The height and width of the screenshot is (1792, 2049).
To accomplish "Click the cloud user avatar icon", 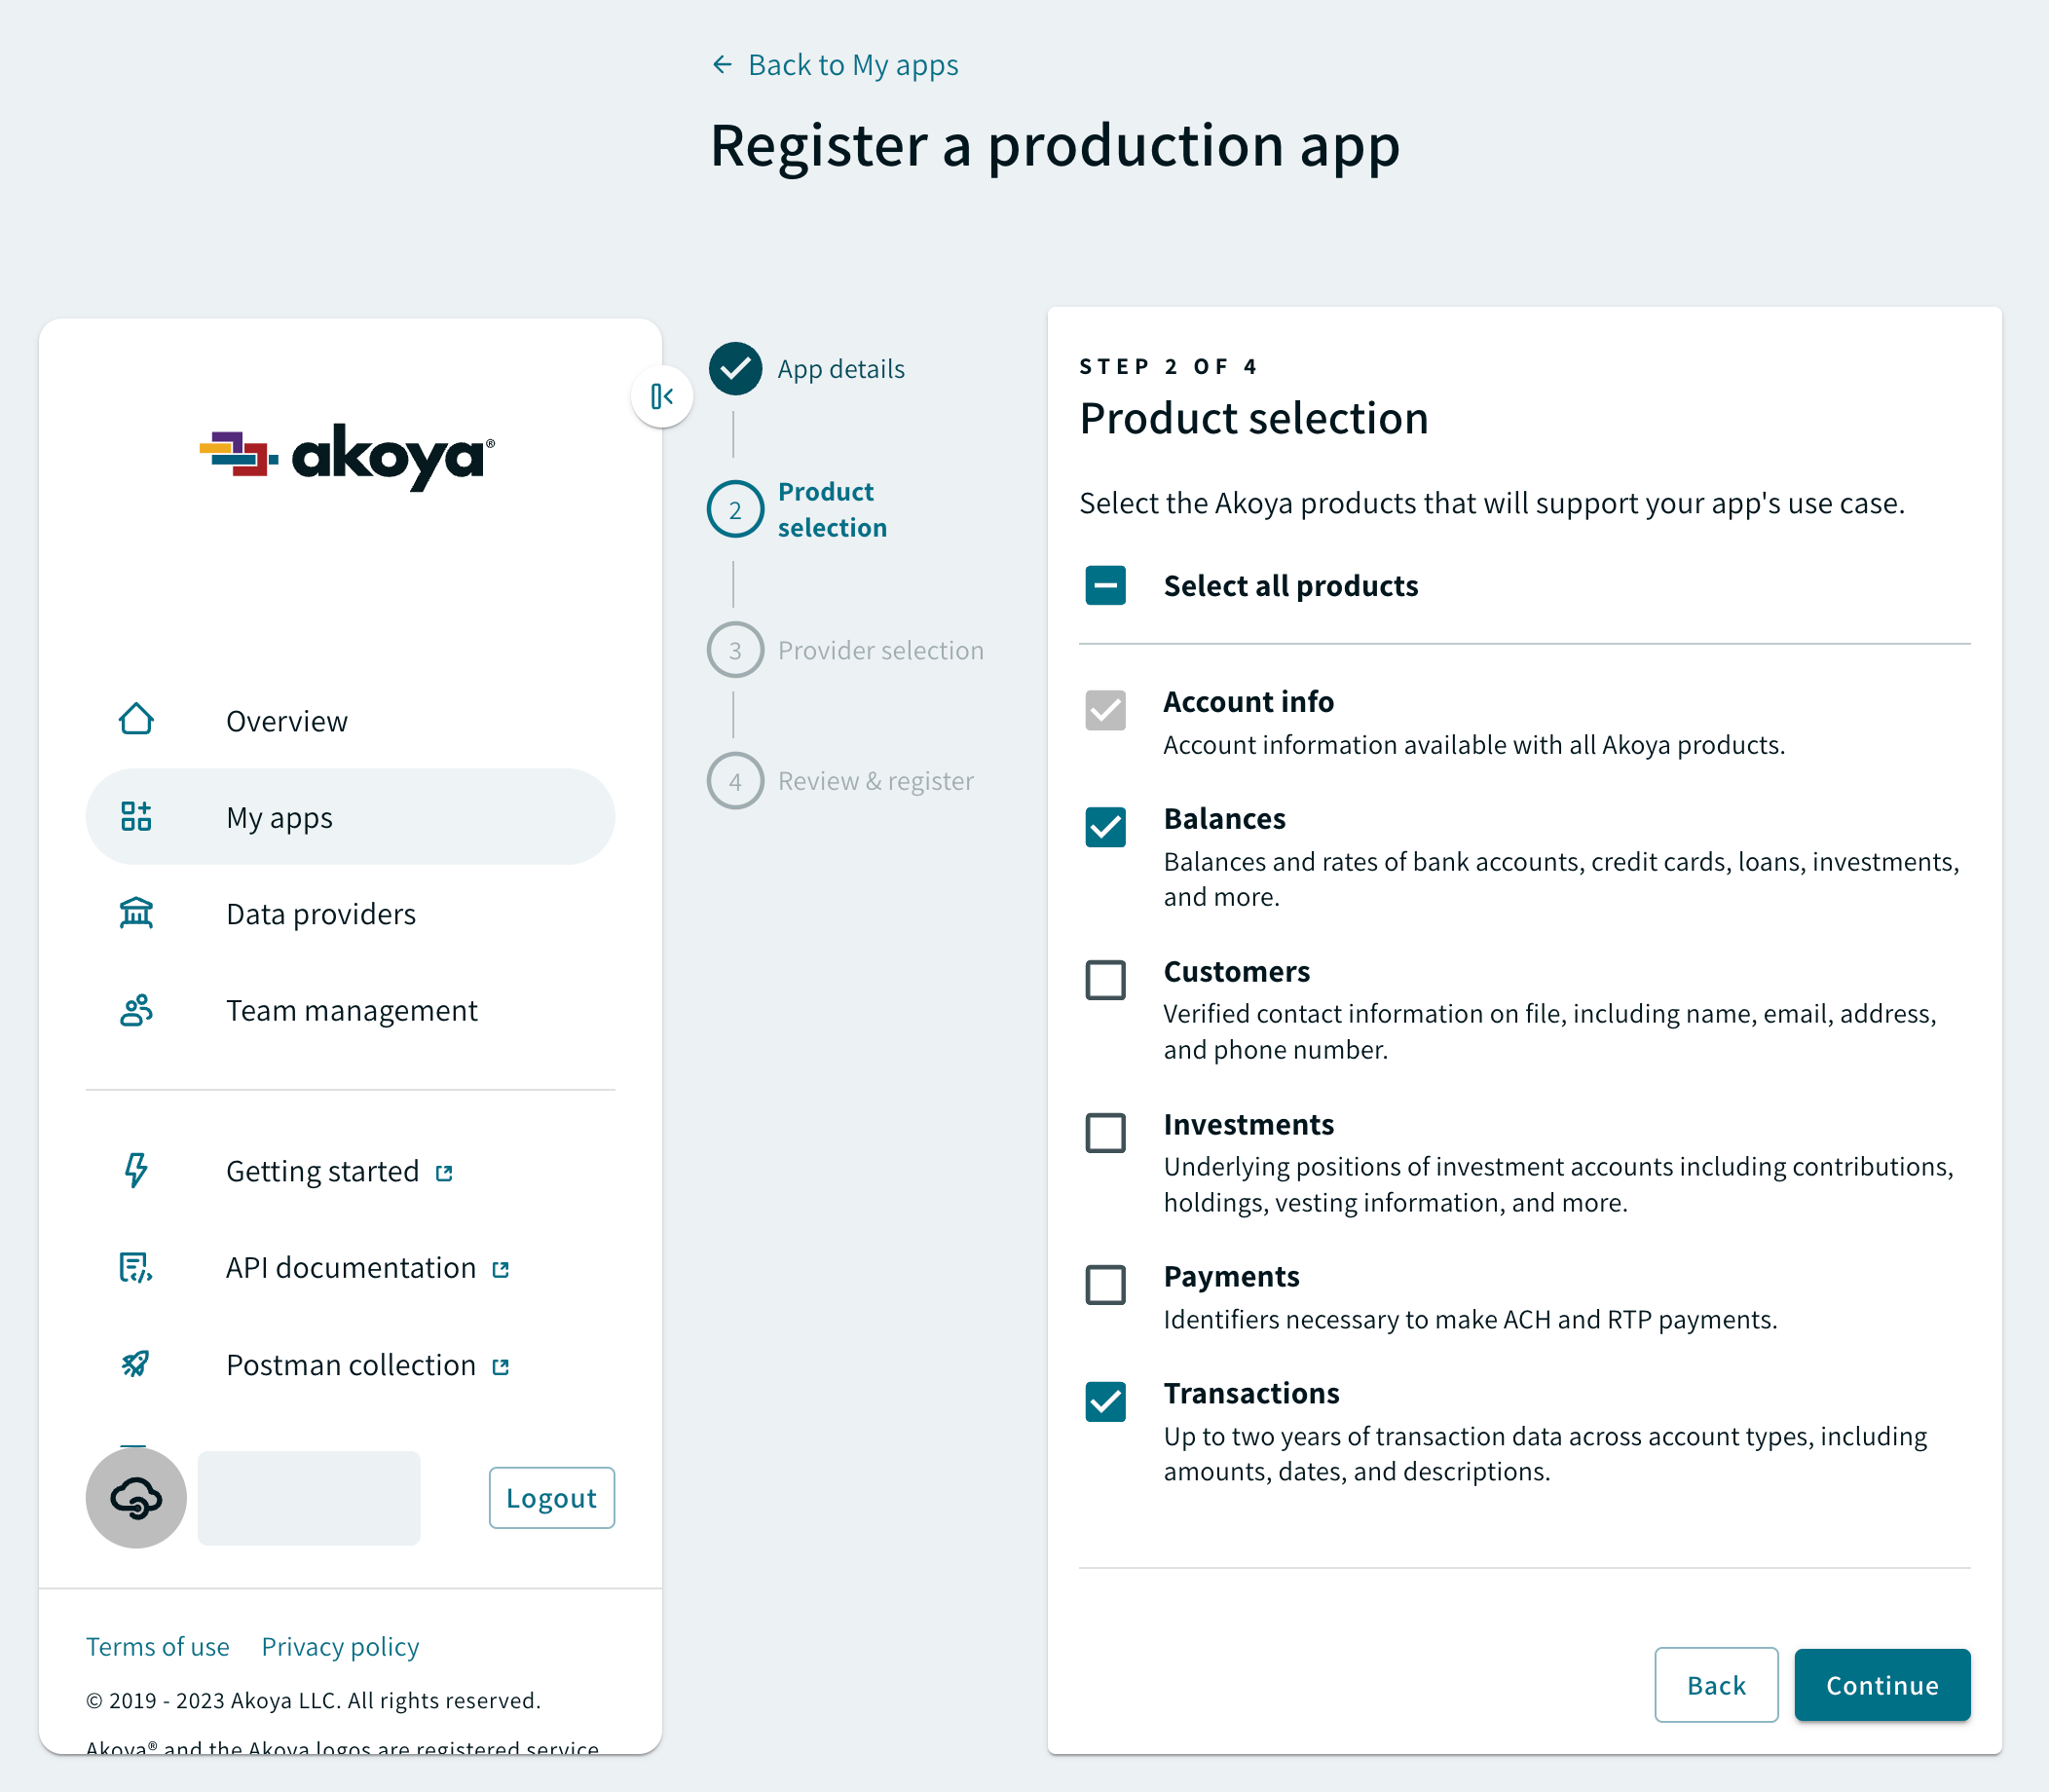I will coord(136,1497).
